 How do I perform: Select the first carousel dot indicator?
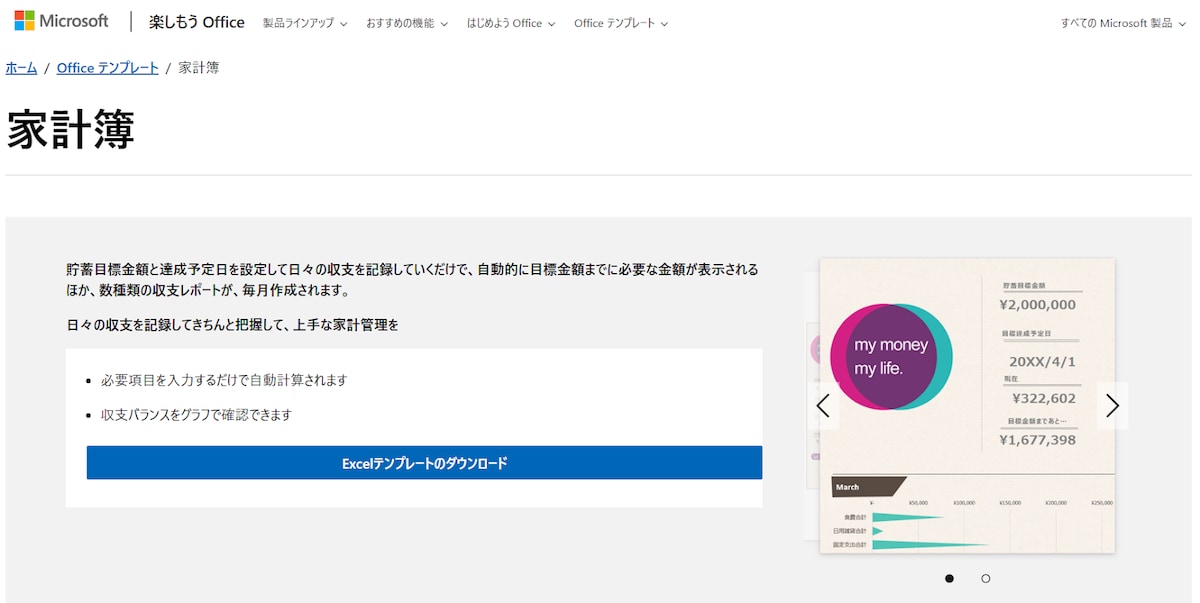click(x=949, y=578)
